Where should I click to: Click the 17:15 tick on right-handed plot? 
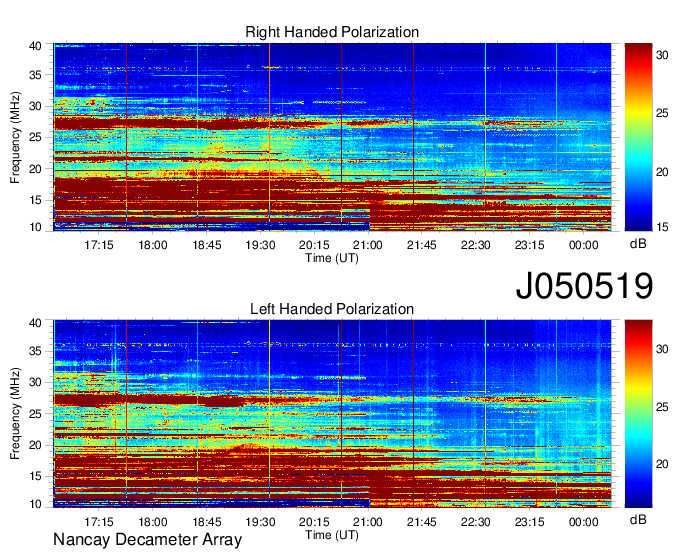99,245
